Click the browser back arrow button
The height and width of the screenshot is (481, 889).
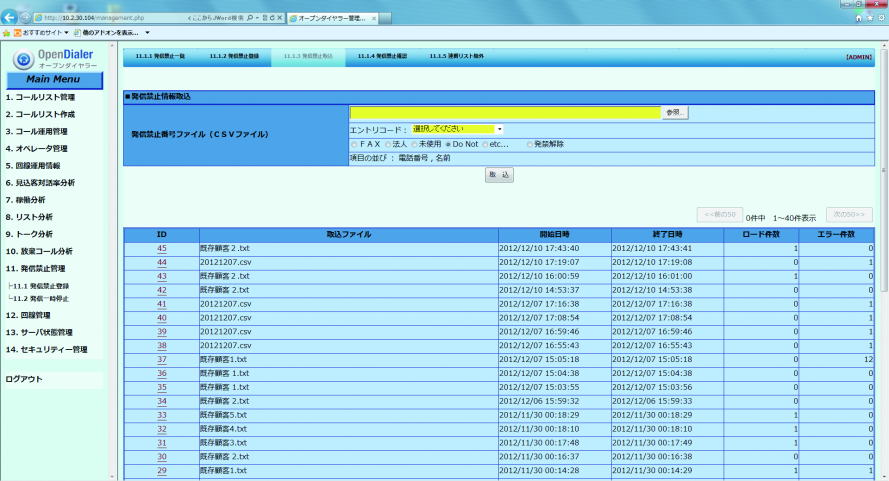pyautogui.click(x=9, y=17)
